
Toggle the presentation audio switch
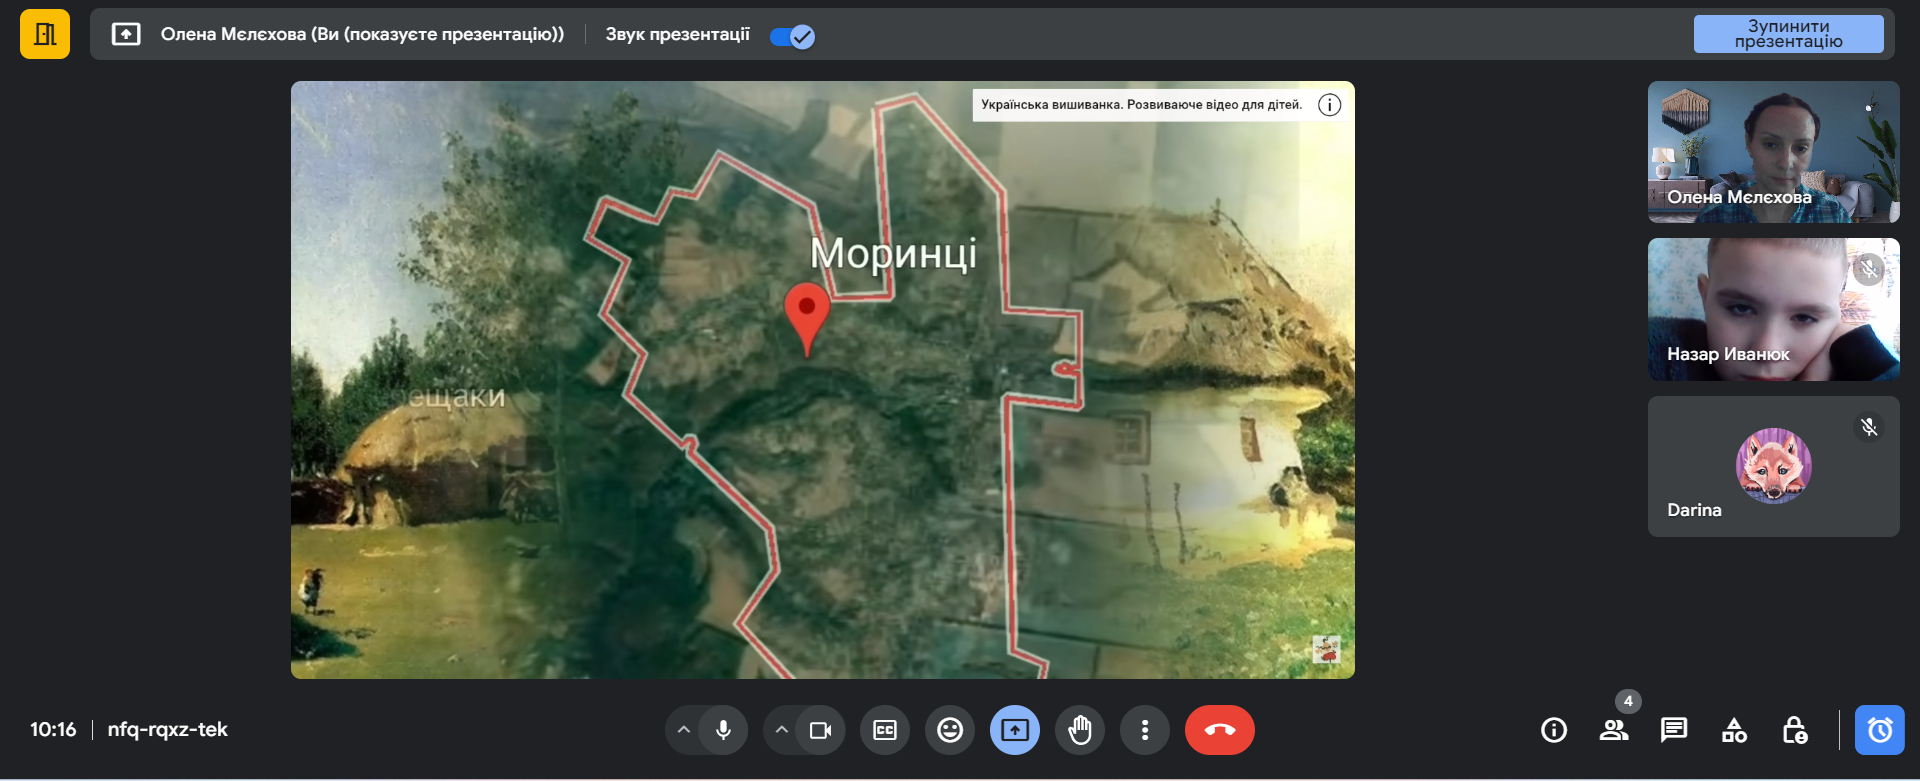coord(792,36)
